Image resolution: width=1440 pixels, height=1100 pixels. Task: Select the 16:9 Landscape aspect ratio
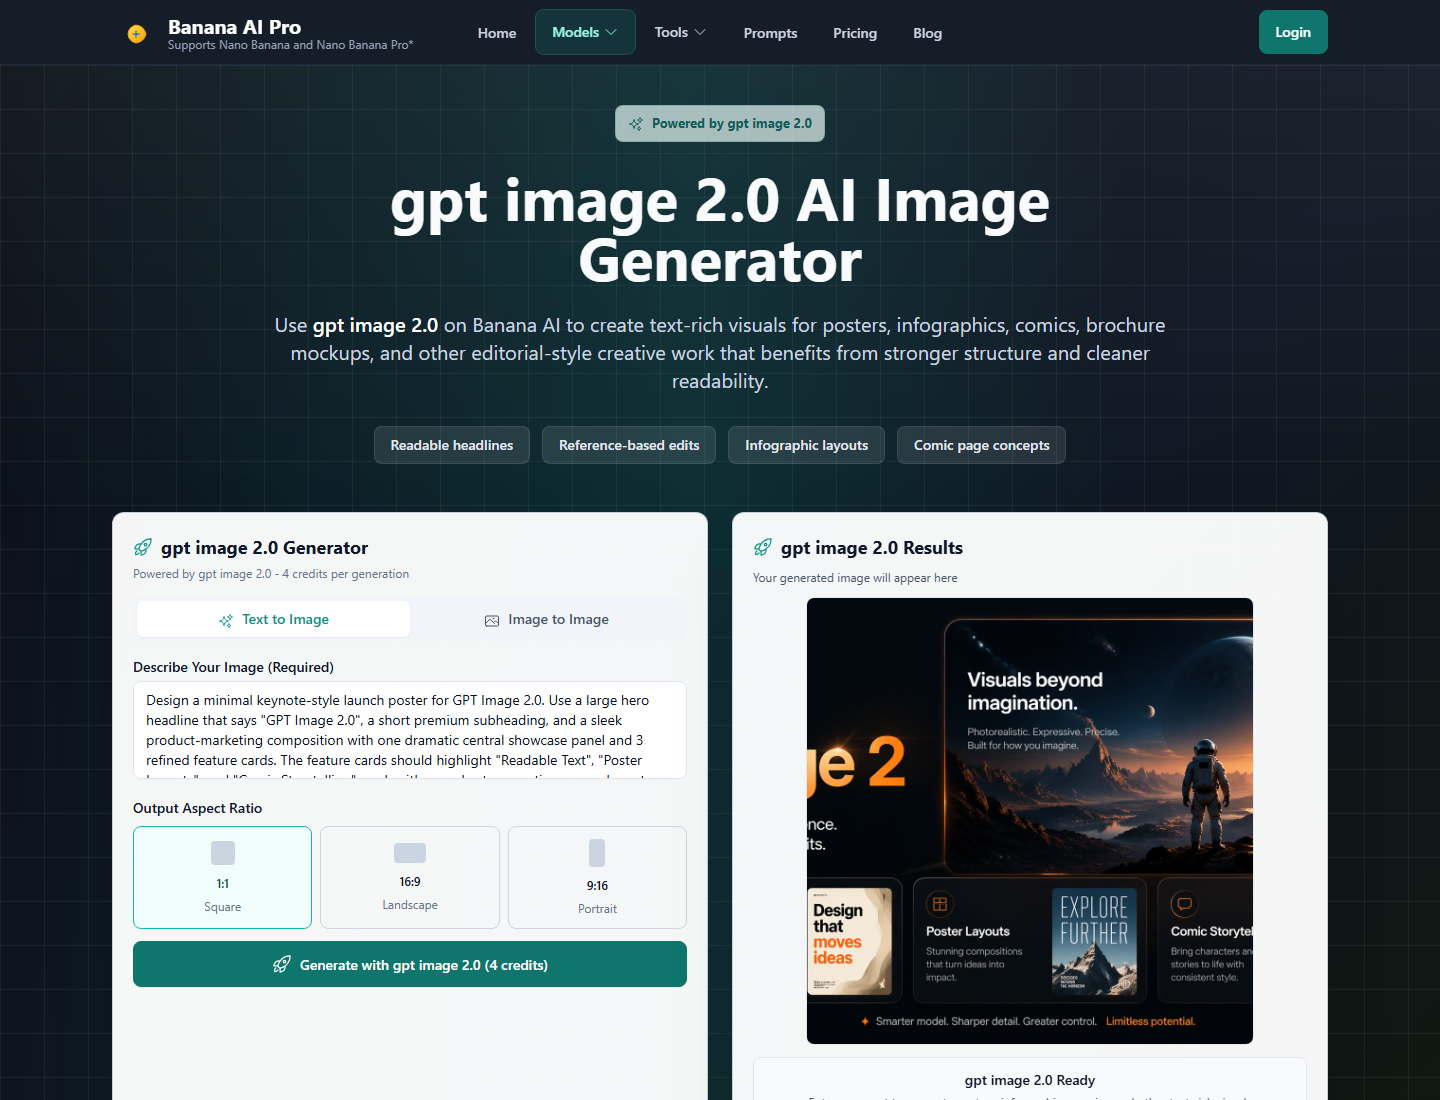[x=410, y=877]
